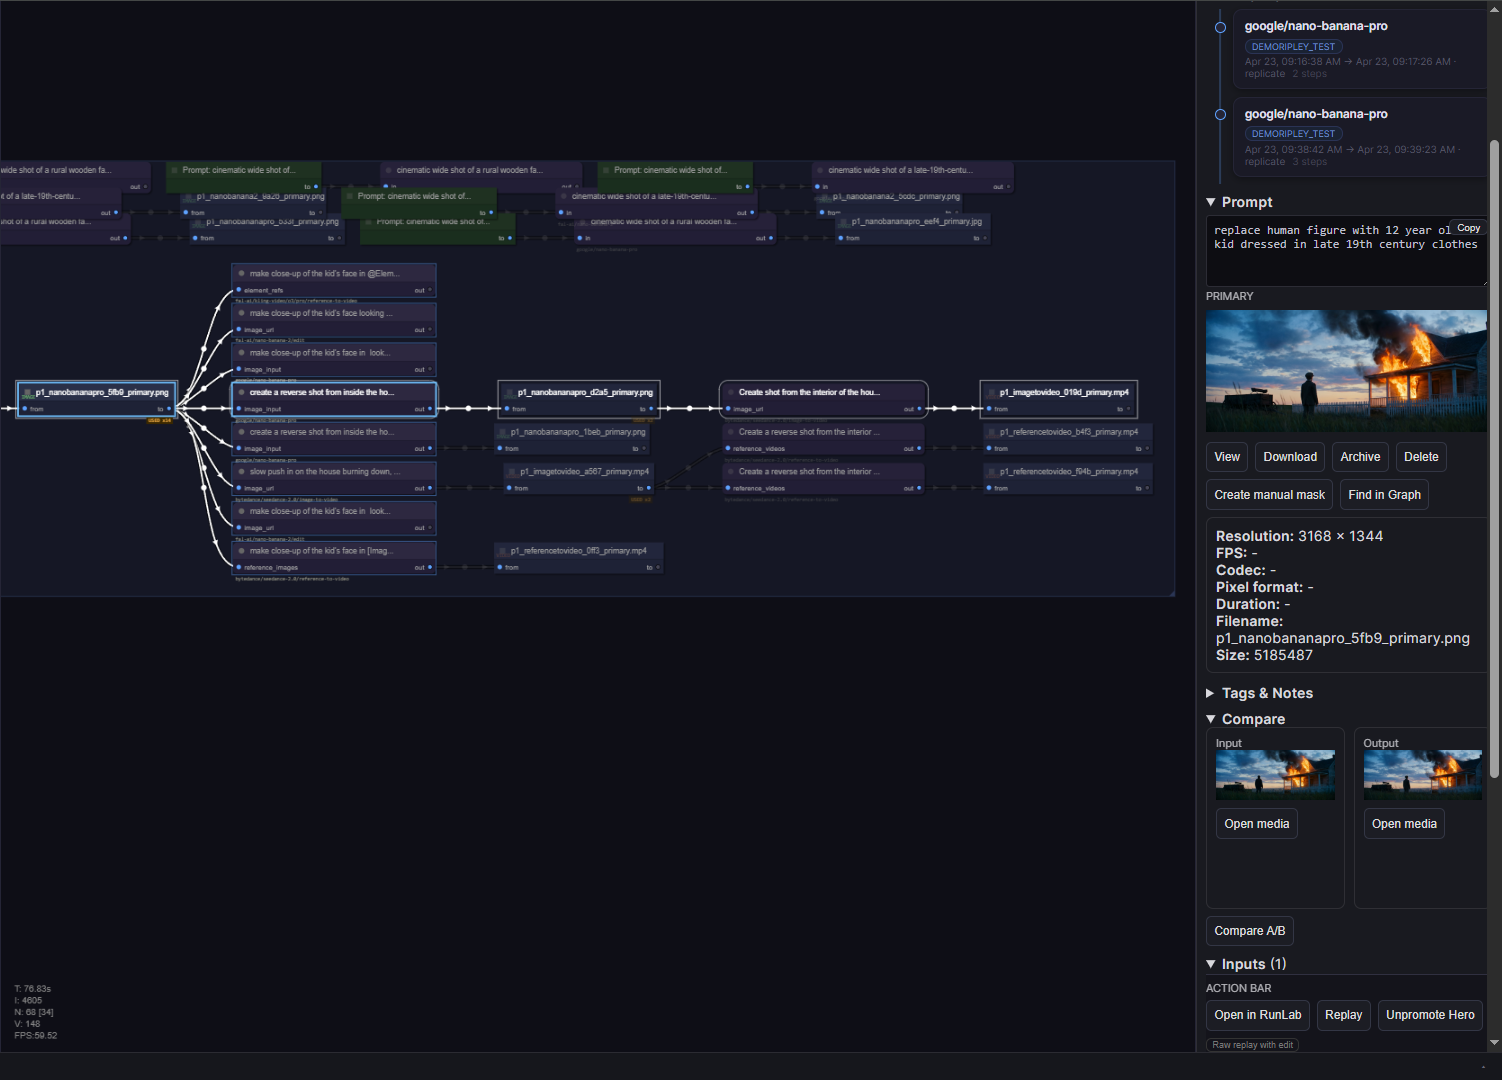1502x1080 pixels.
Task: Click the Output compare thumbnail
Action: (1423, 775)
